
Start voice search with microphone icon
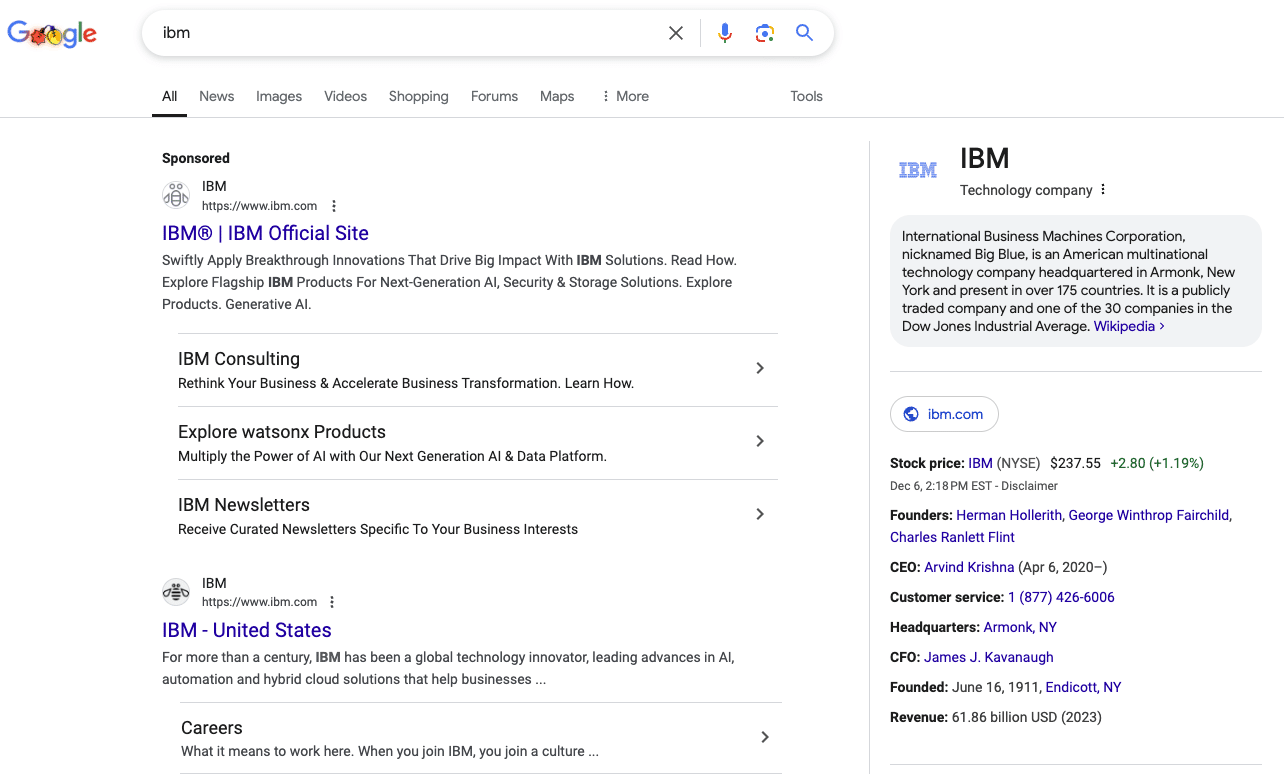tap(725, 33)
